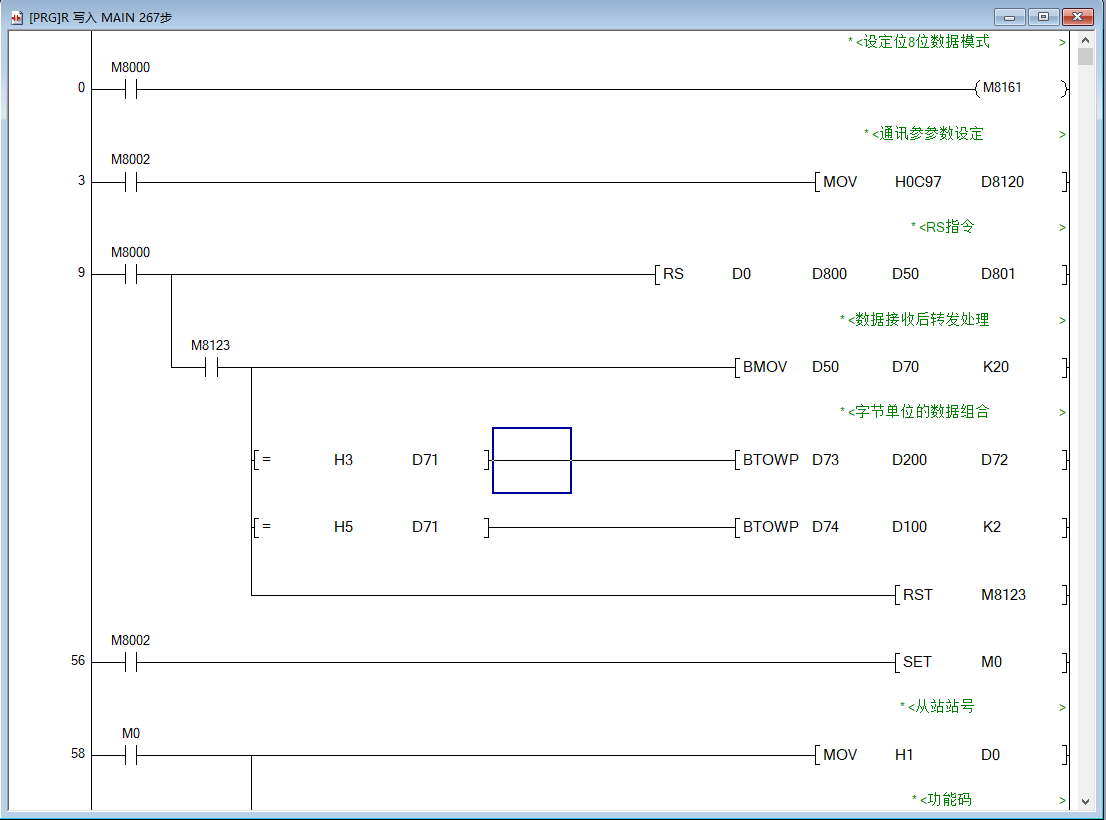
Task: Select the M8000 contact at step 0
Action: click(x=130, y=89)
